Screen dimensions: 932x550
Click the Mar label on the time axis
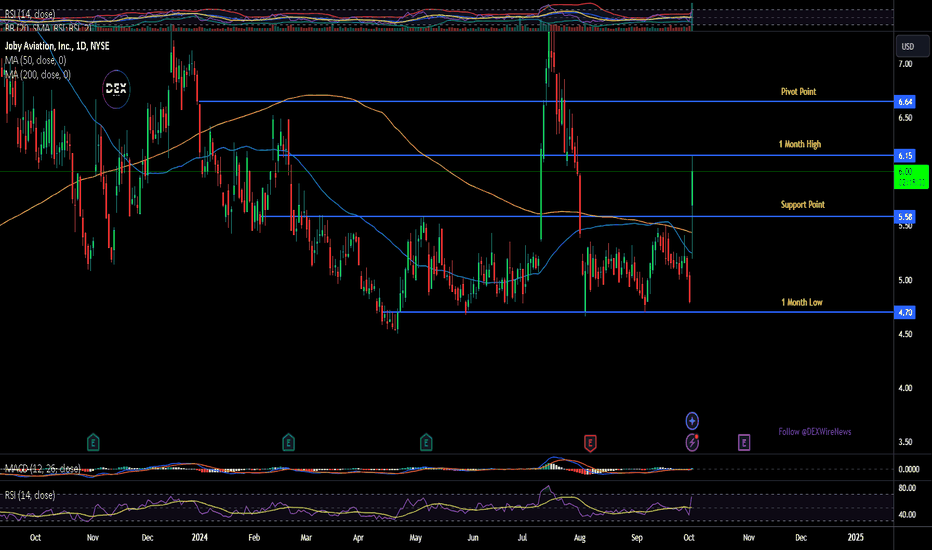tap(306, 538)
